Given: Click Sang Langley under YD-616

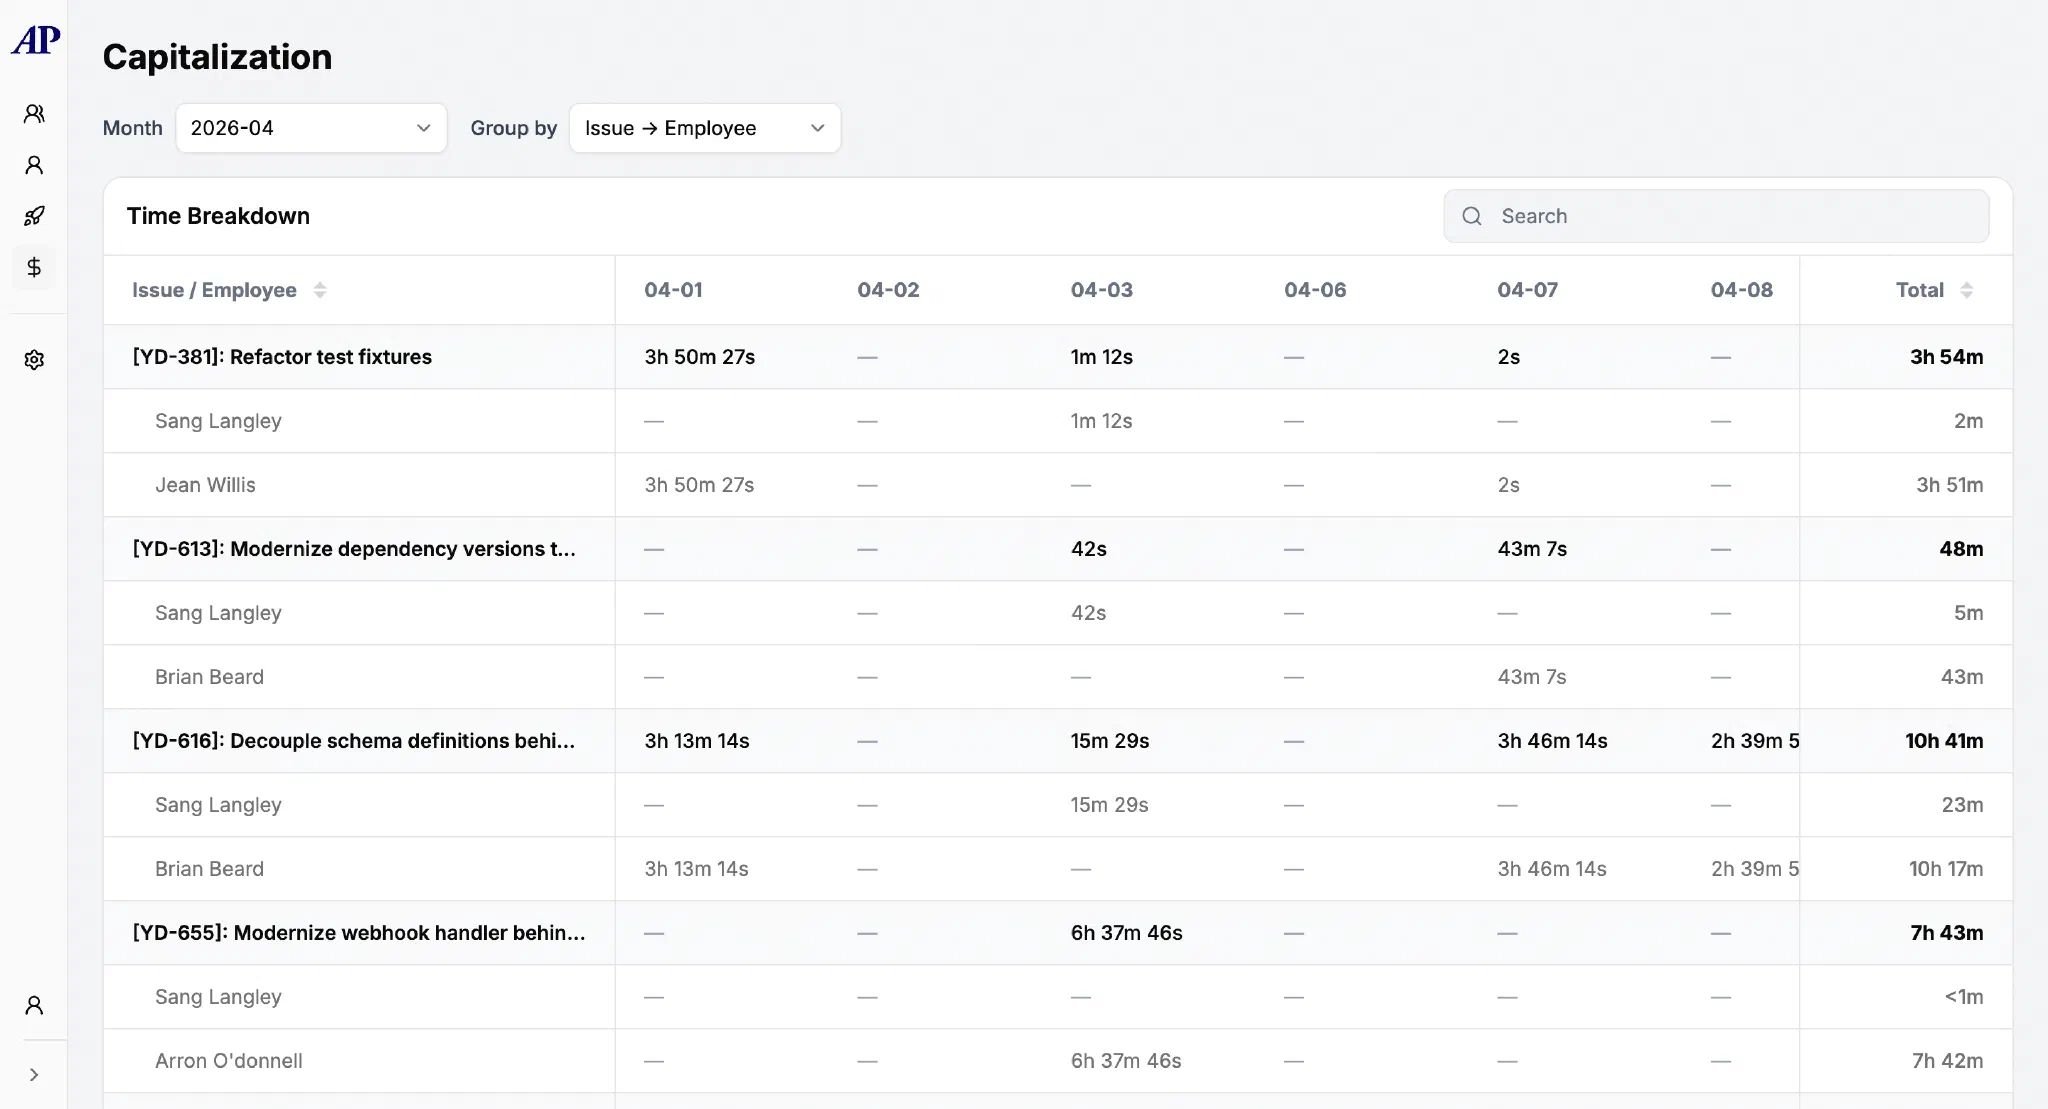Looking at the screenshot, I should click(218, 805).
